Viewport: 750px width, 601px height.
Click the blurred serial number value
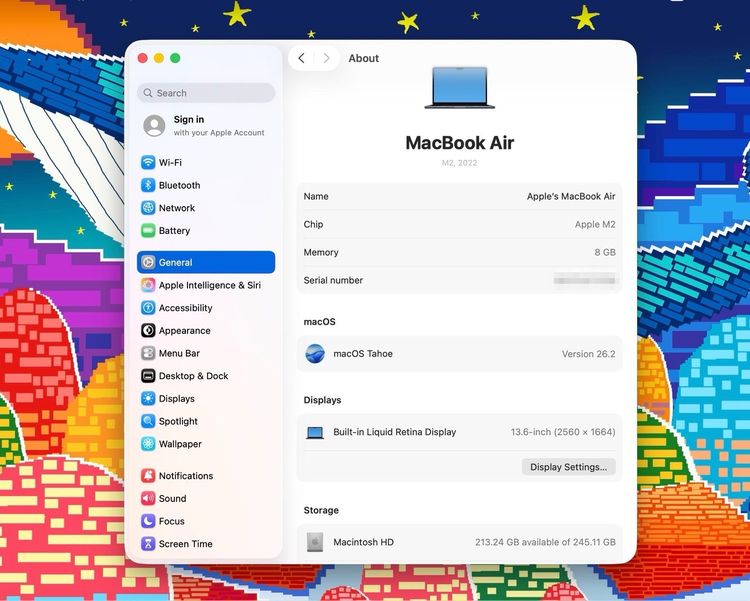(584, 280)
